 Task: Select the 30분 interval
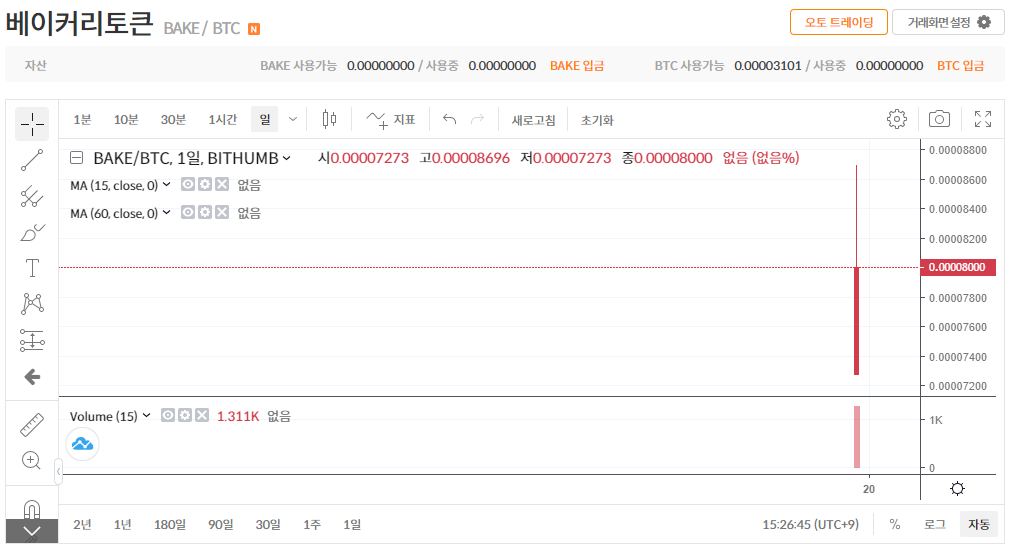(173, 119)
